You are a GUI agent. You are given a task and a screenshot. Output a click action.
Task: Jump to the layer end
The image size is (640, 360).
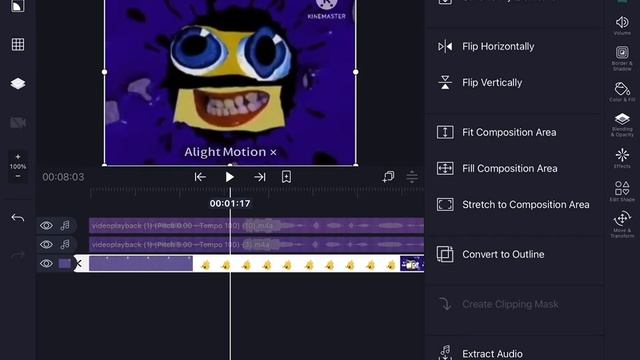(260, 177)
